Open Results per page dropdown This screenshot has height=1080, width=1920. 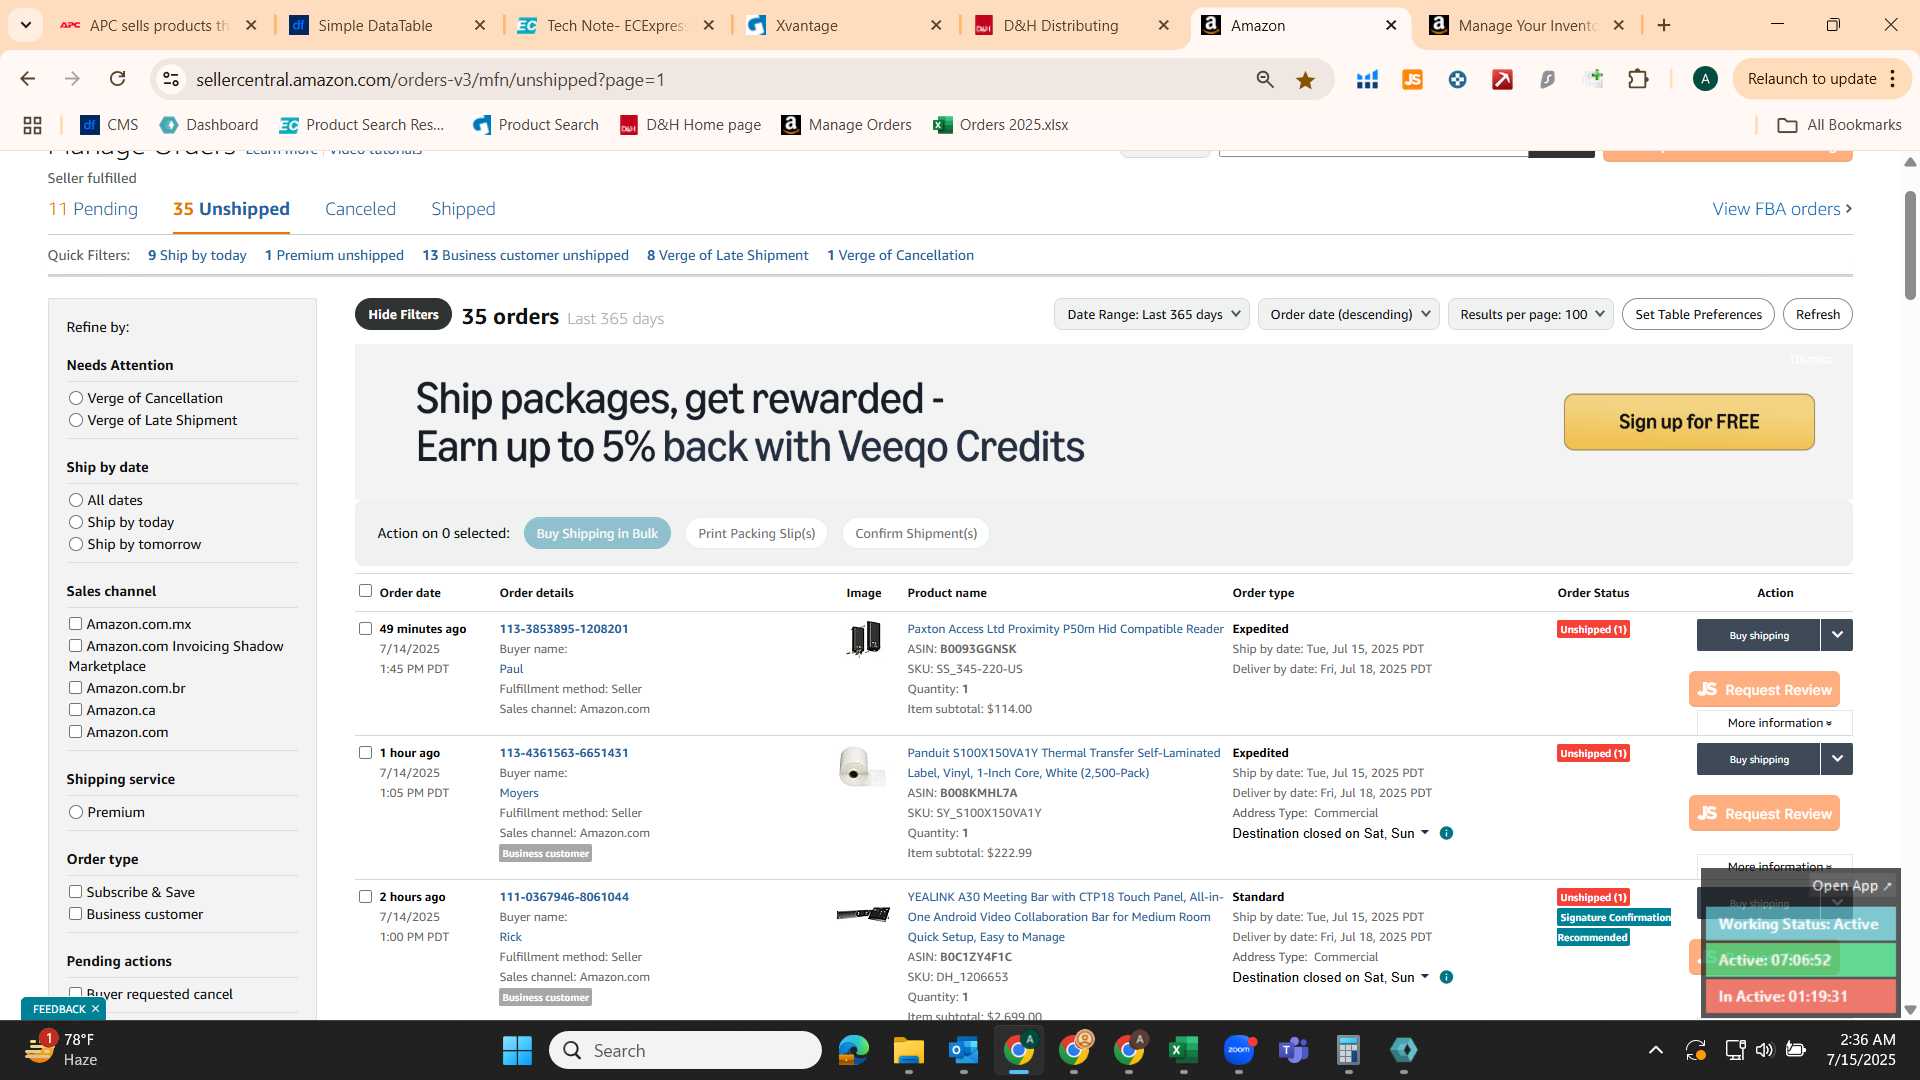pos(1530,314)
